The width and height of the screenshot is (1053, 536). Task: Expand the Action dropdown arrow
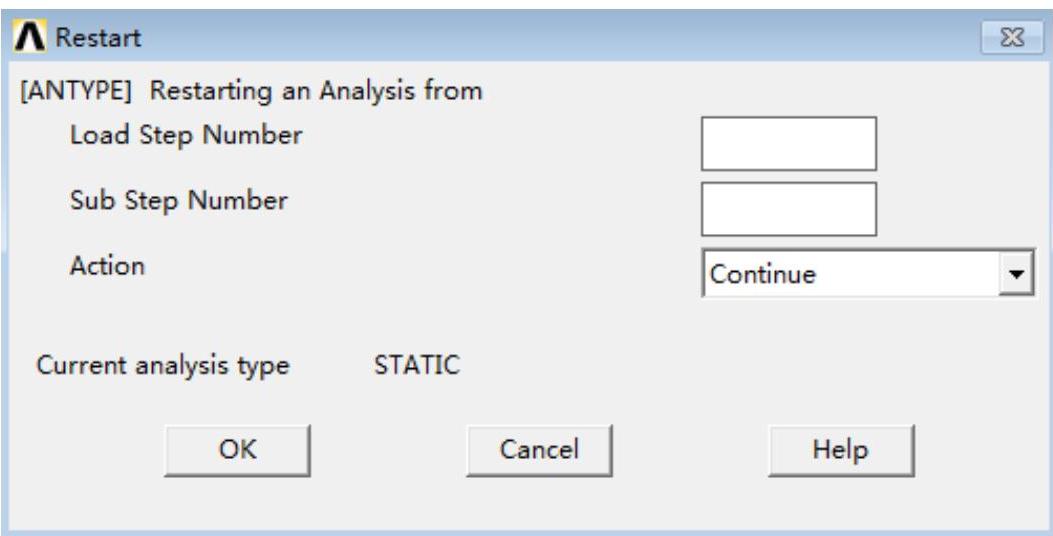coord(1017,274)
